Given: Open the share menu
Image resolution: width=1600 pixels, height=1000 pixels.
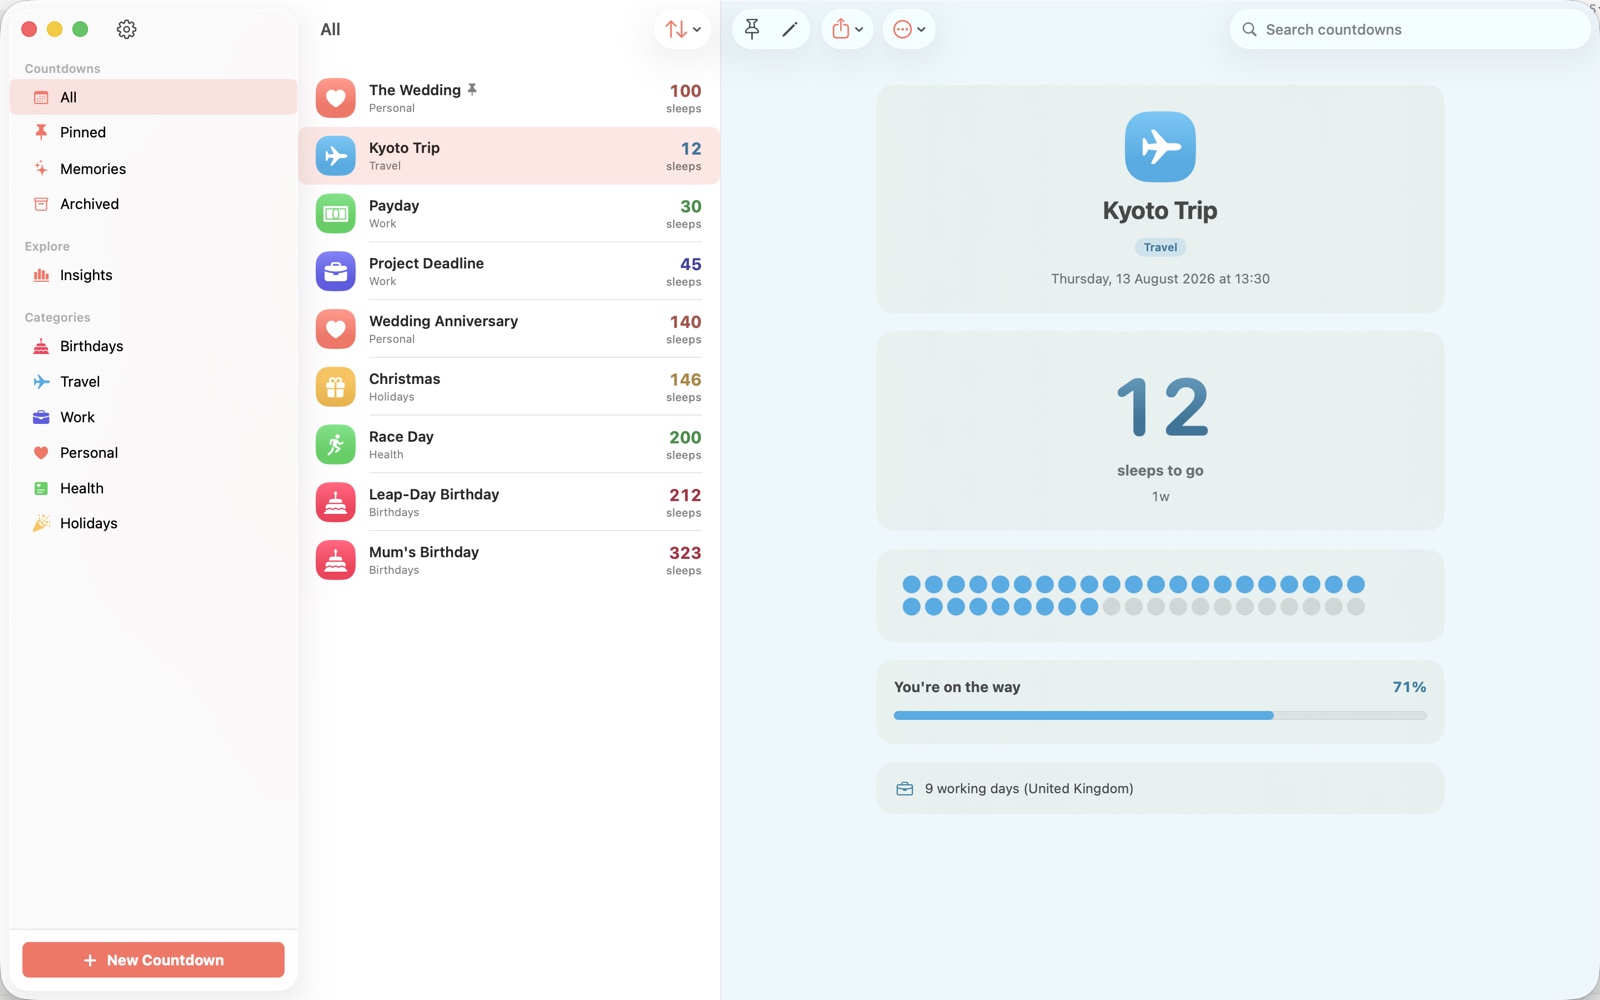Looking at the screenshot, I should click(x=847, y=29).
